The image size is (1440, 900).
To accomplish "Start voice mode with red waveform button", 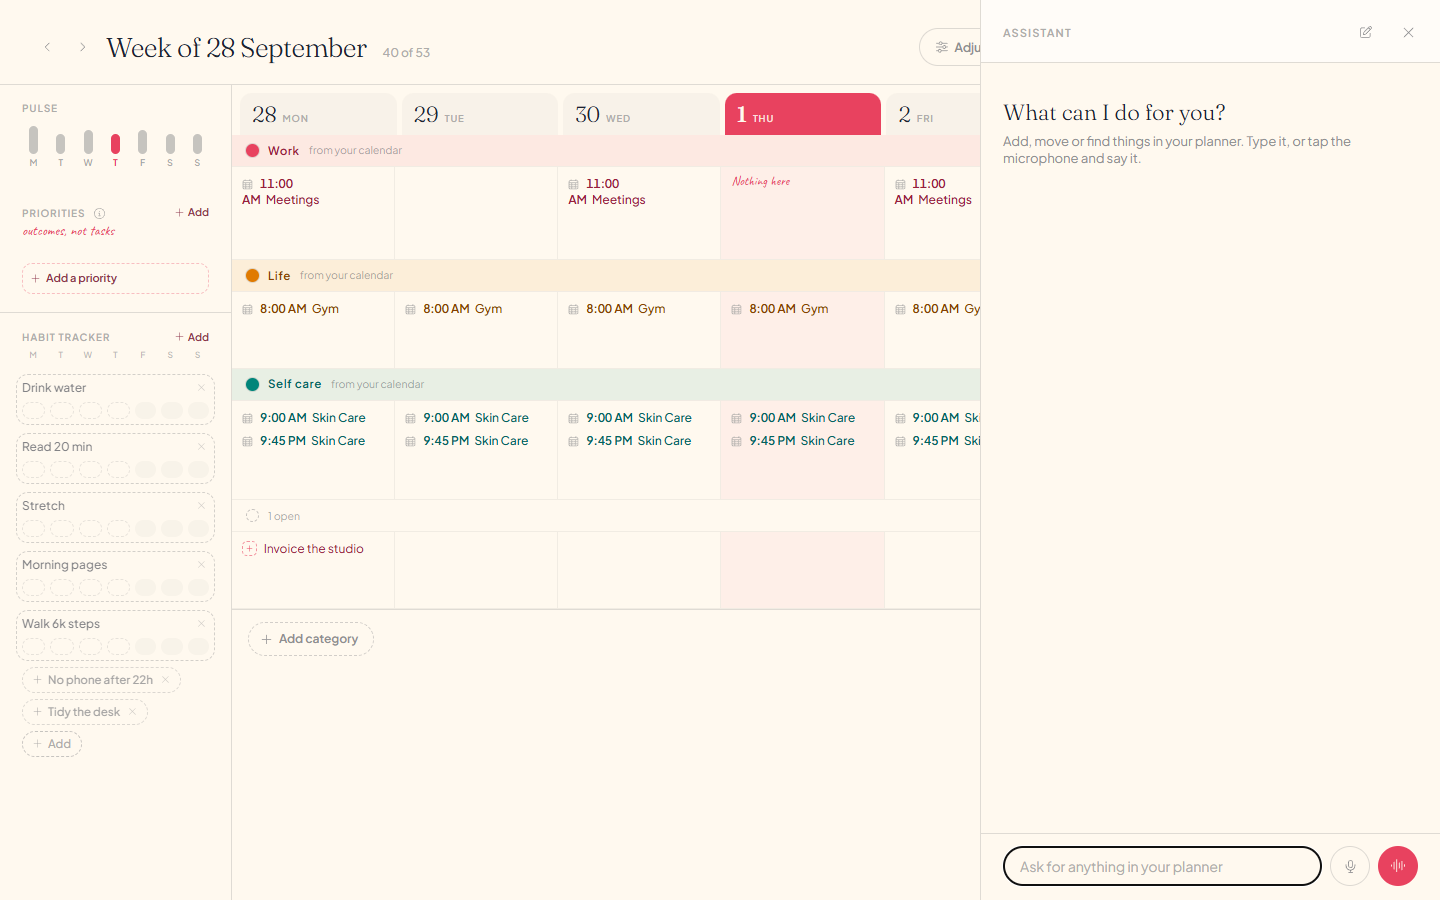I will [1398, 866].
